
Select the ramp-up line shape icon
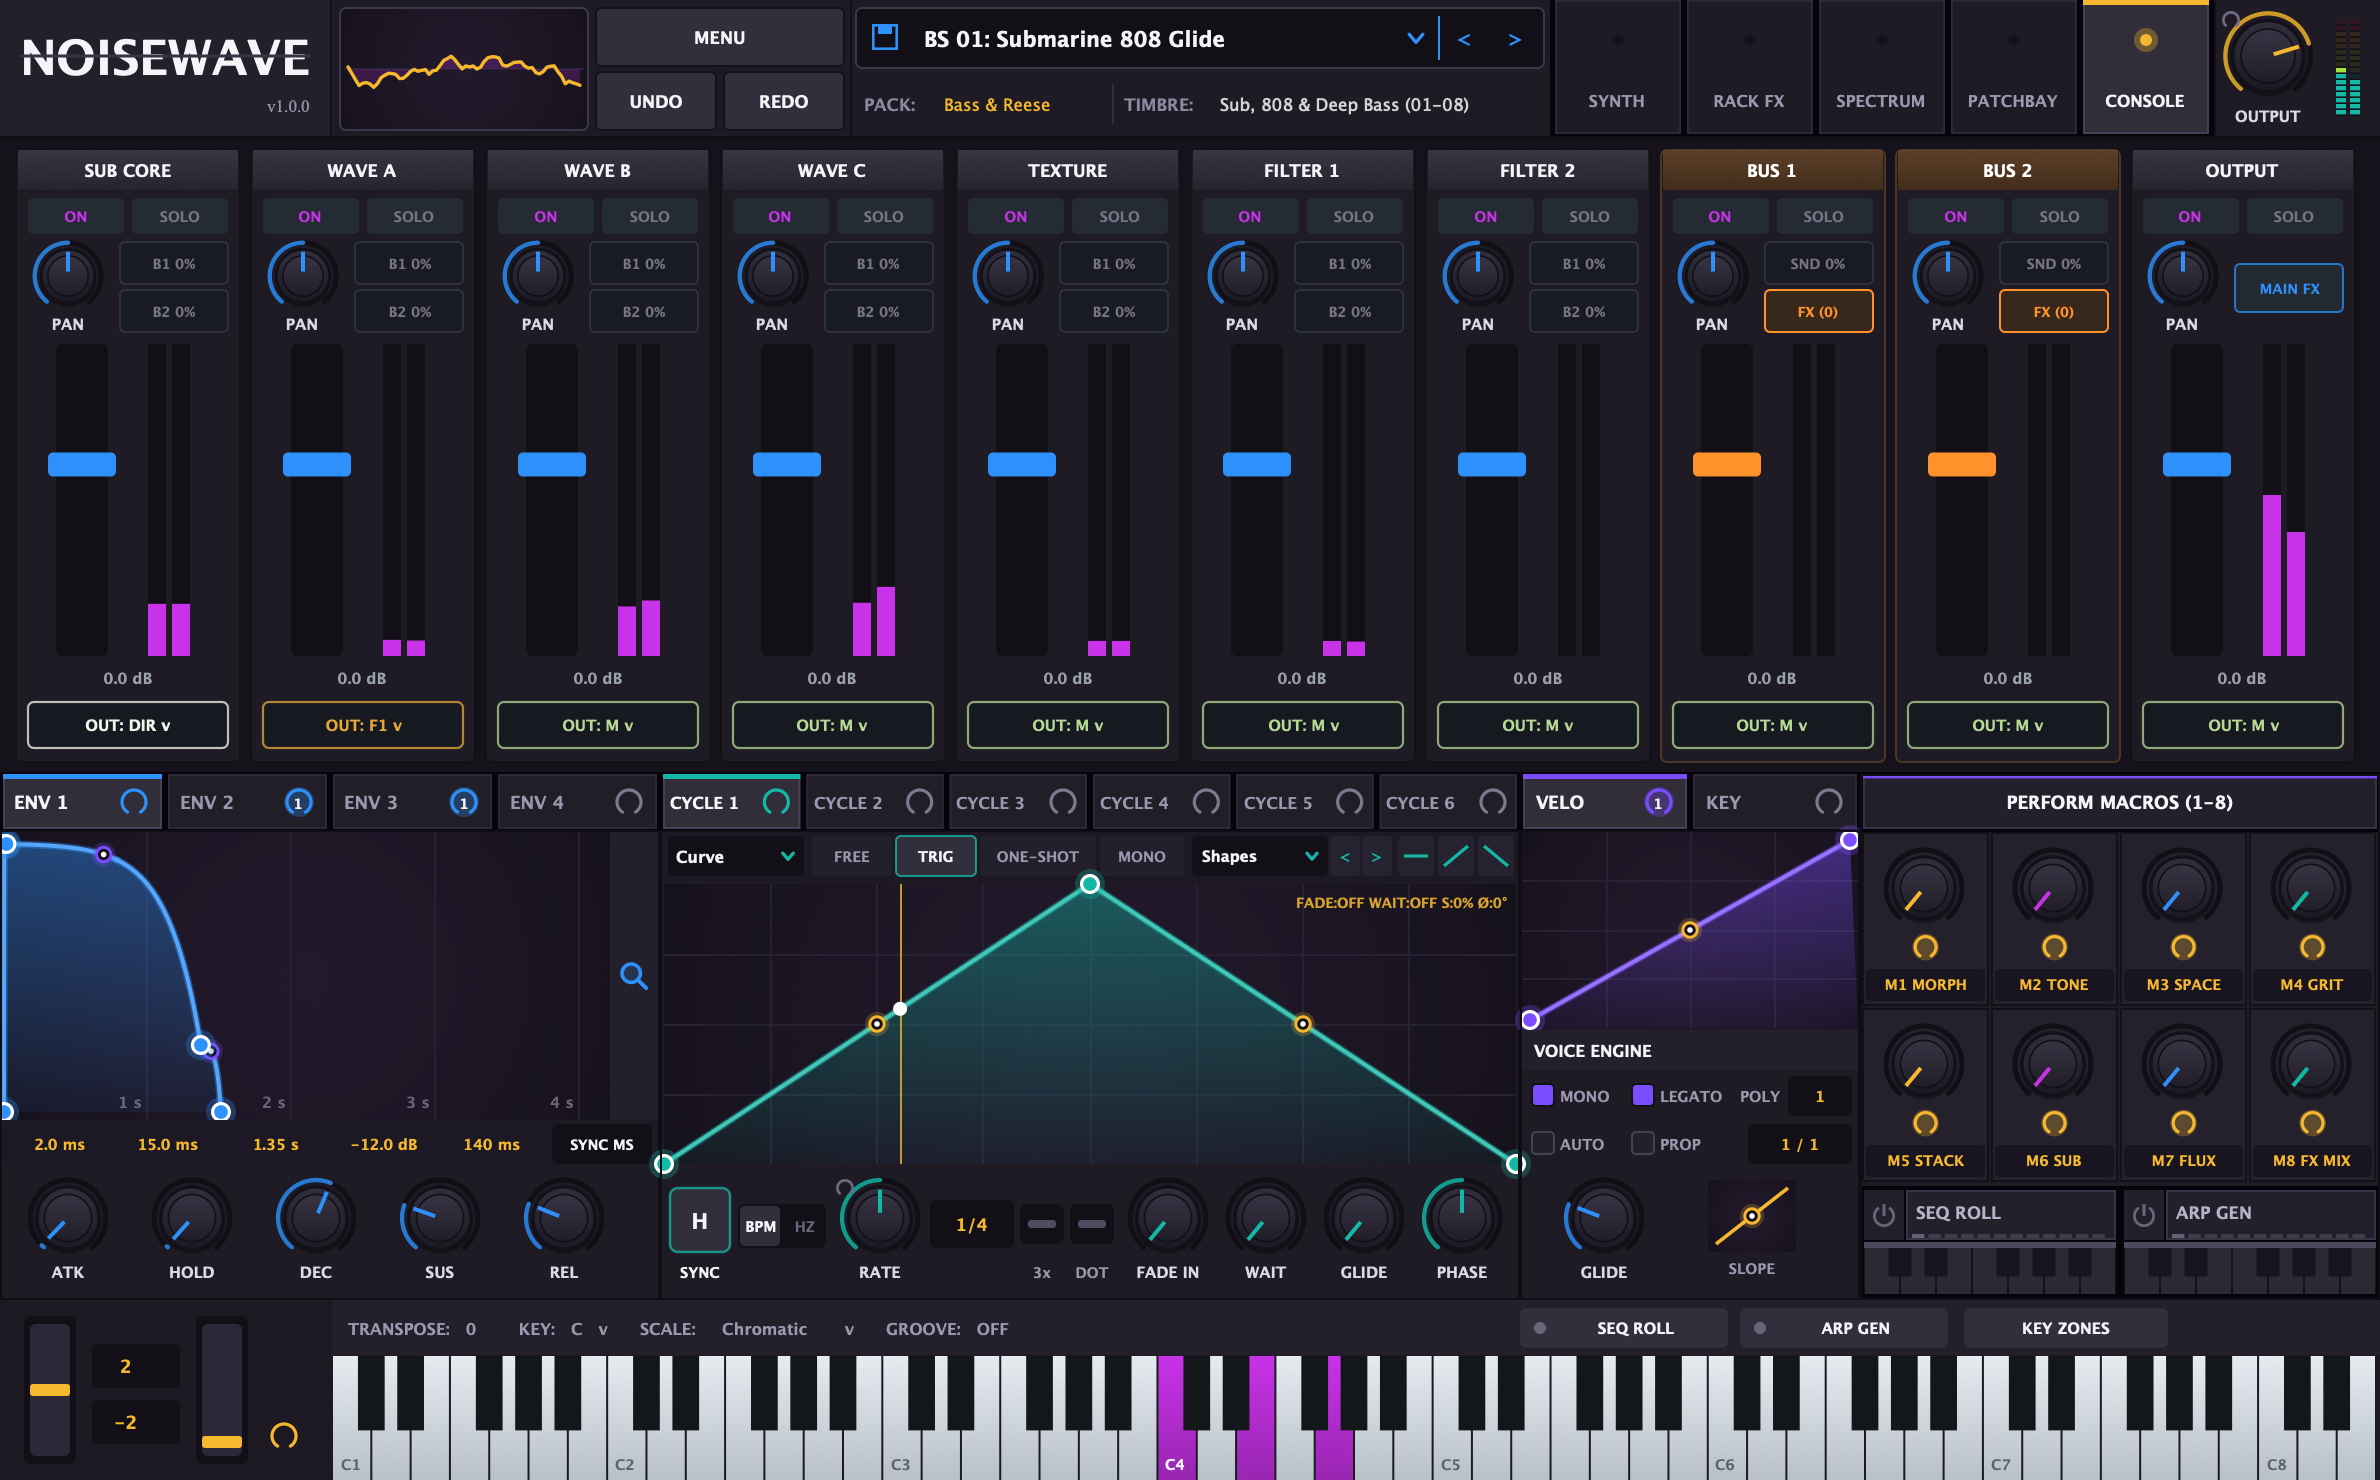pos(1456,856)
